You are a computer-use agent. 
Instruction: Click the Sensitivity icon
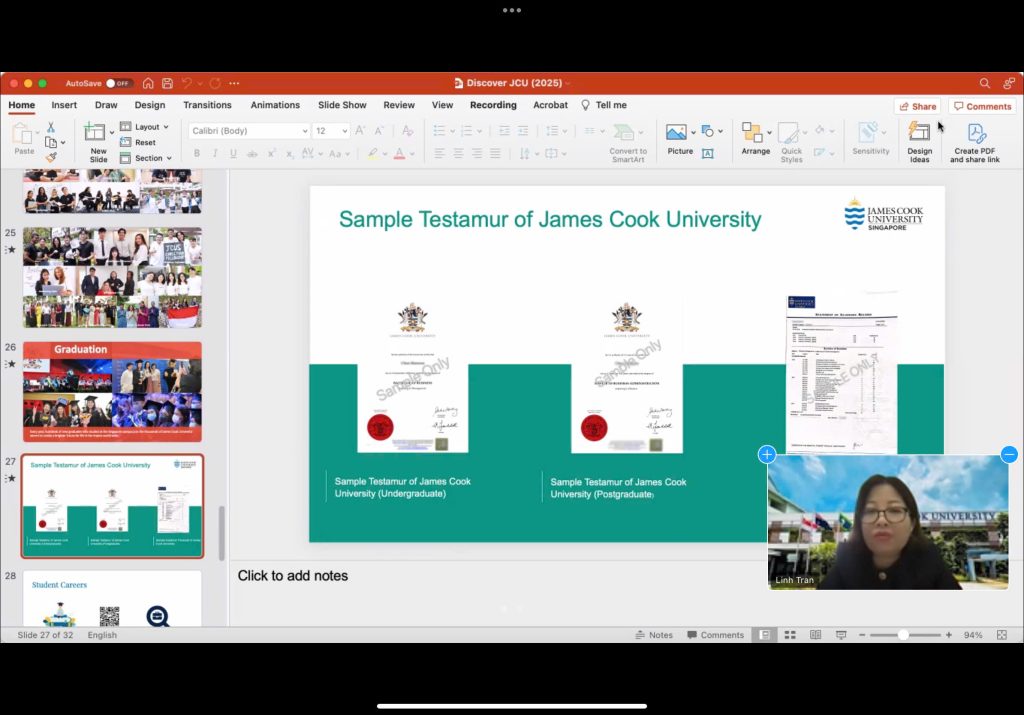(x=868, y=133)
